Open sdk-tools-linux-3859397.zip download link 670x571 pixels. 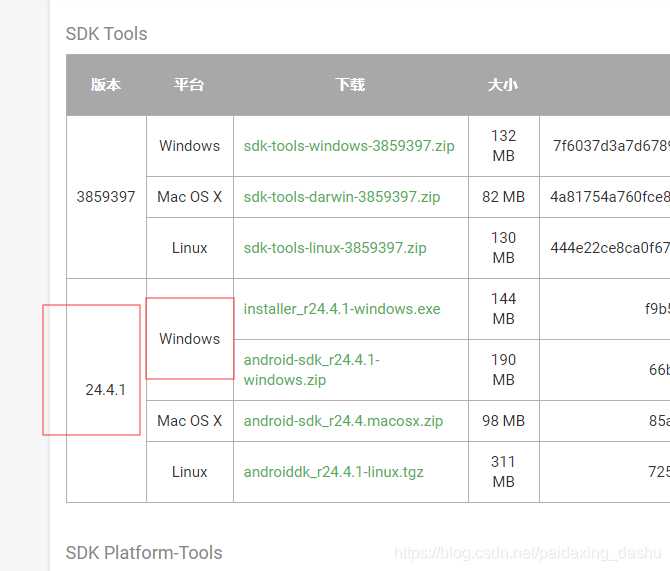335,248
